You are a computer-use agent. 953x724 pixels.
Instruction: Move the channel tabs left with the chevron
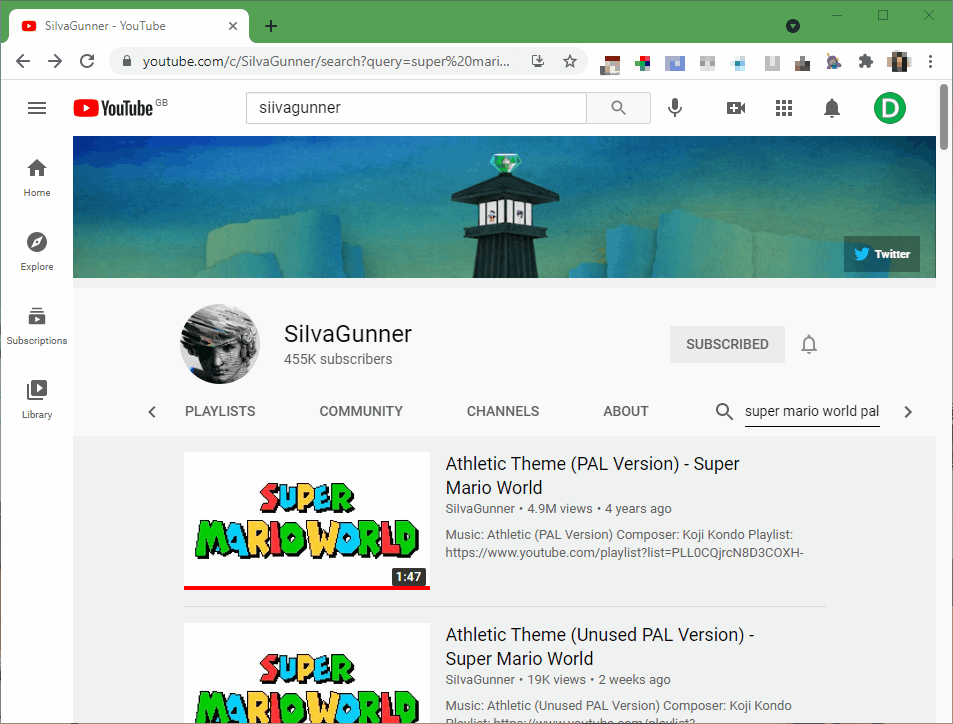click(152, 412)
